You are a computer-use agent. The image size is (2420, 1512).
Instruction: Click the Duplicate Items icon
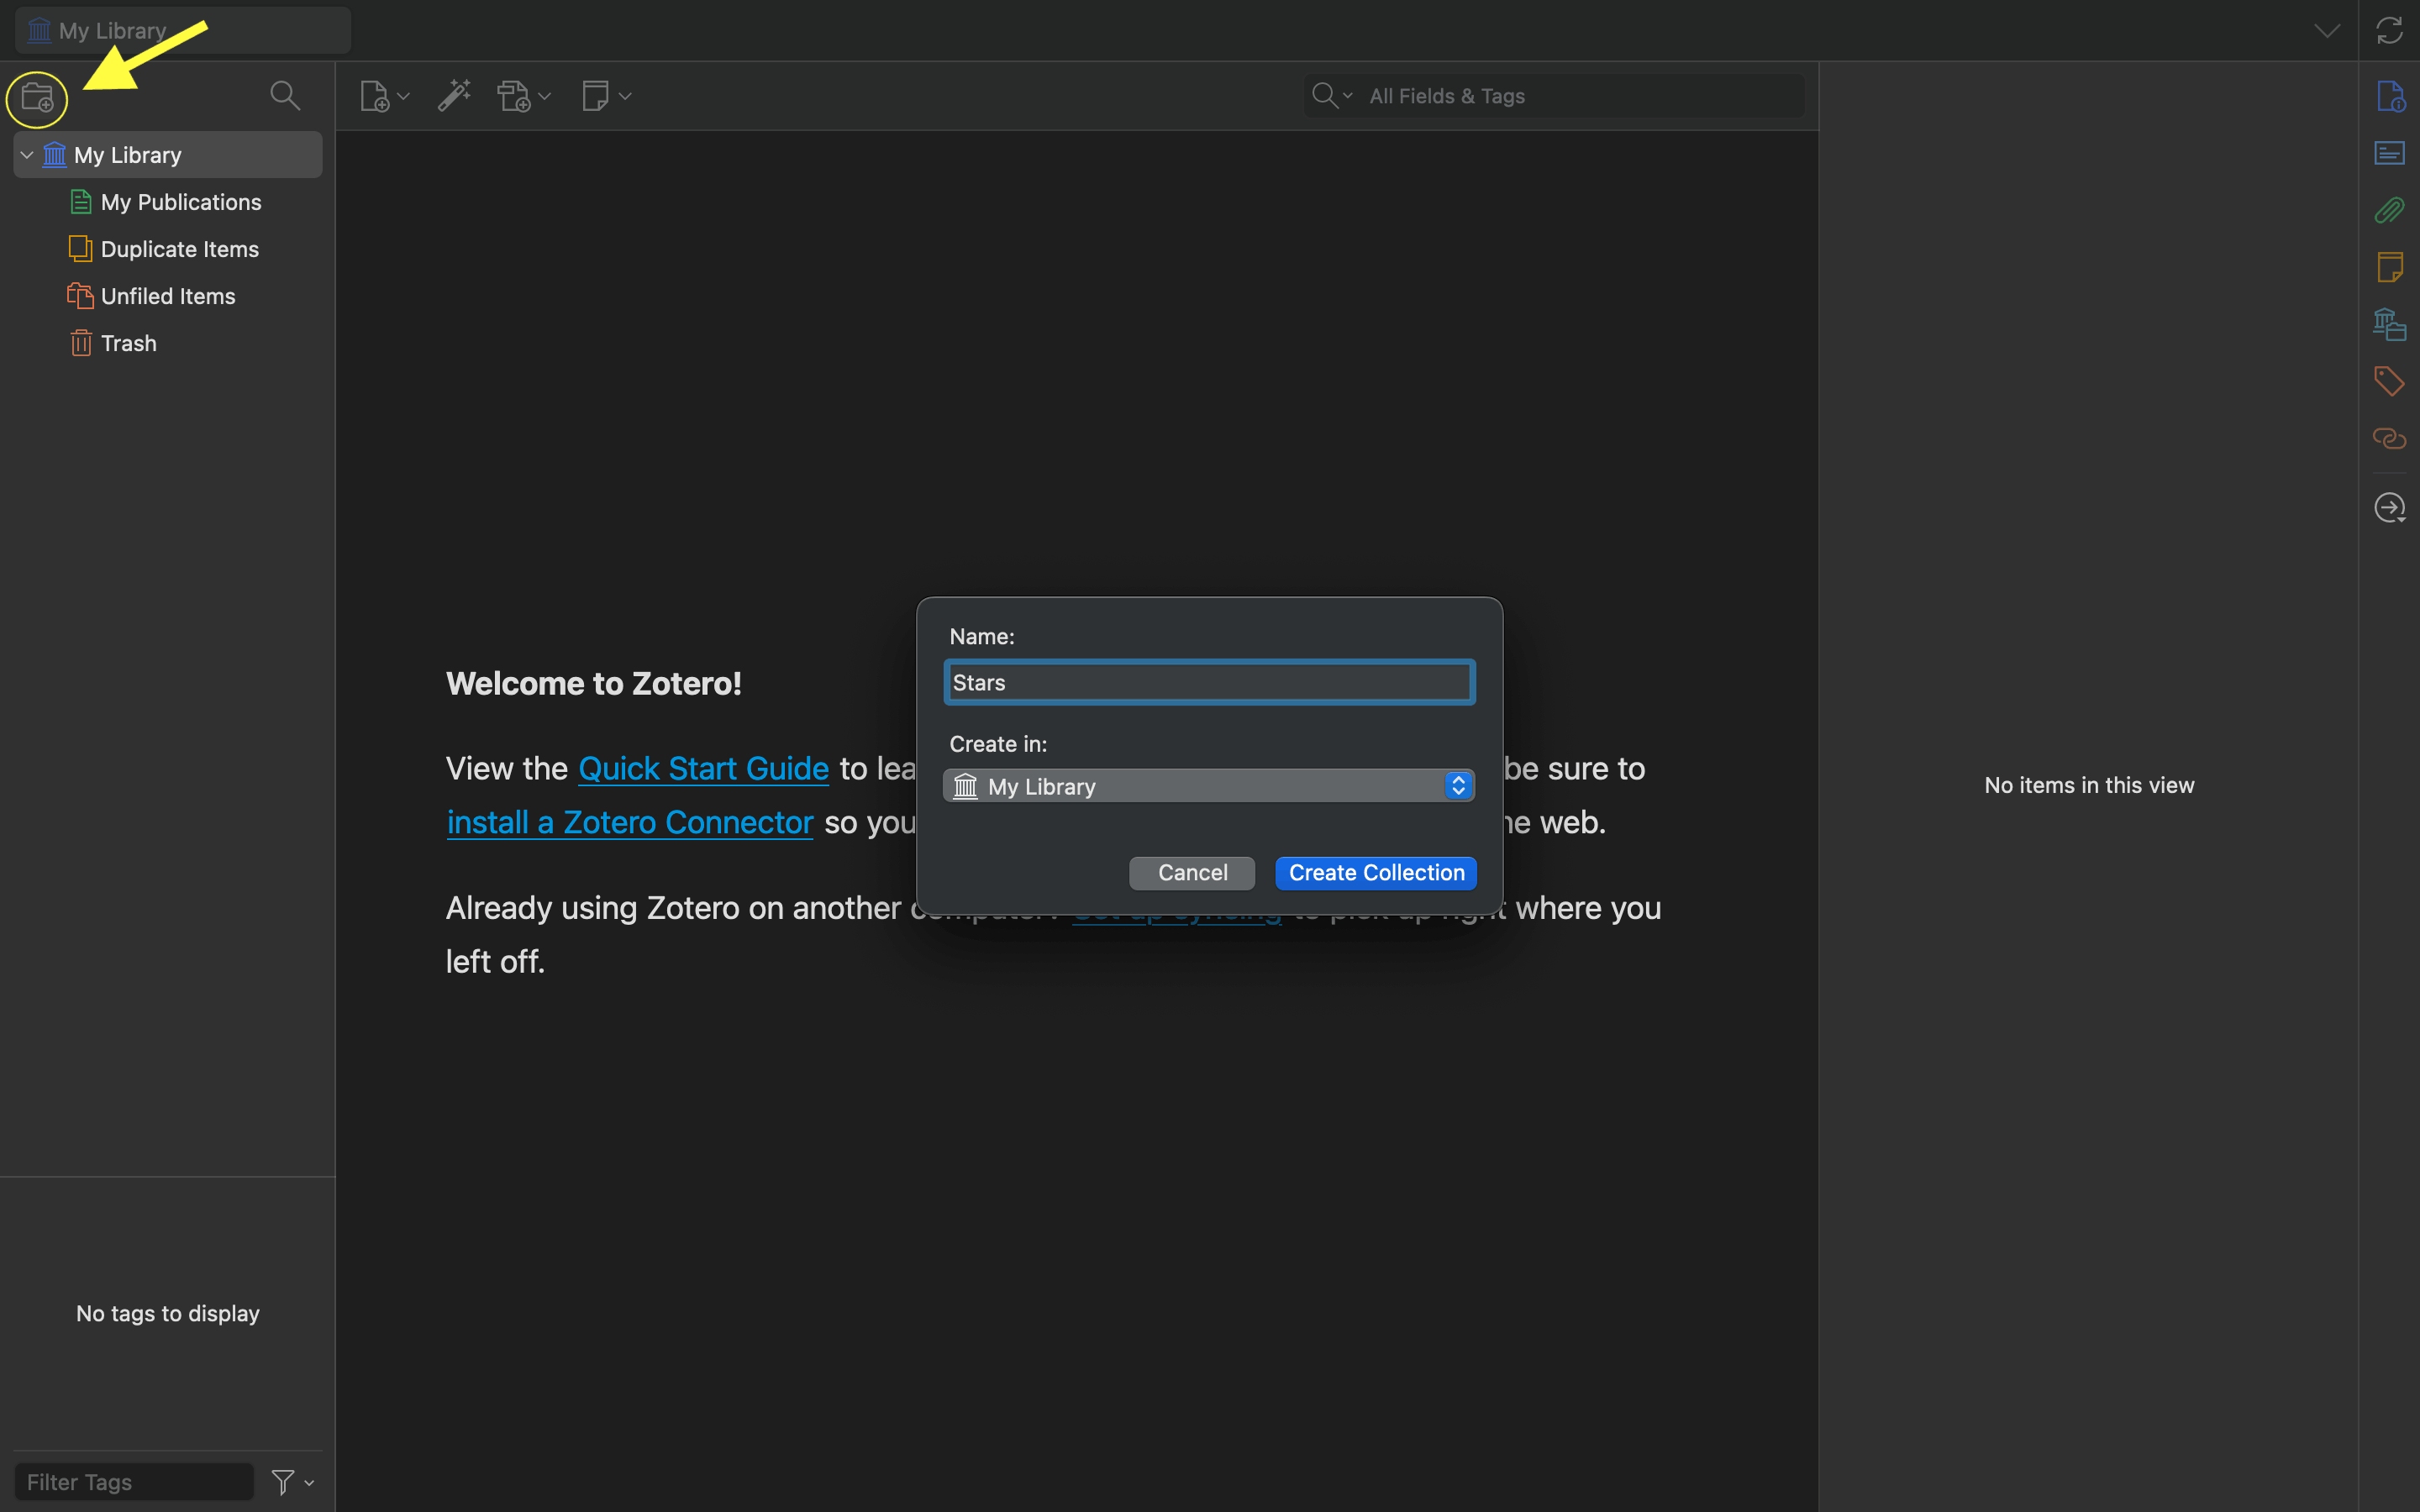81,249
